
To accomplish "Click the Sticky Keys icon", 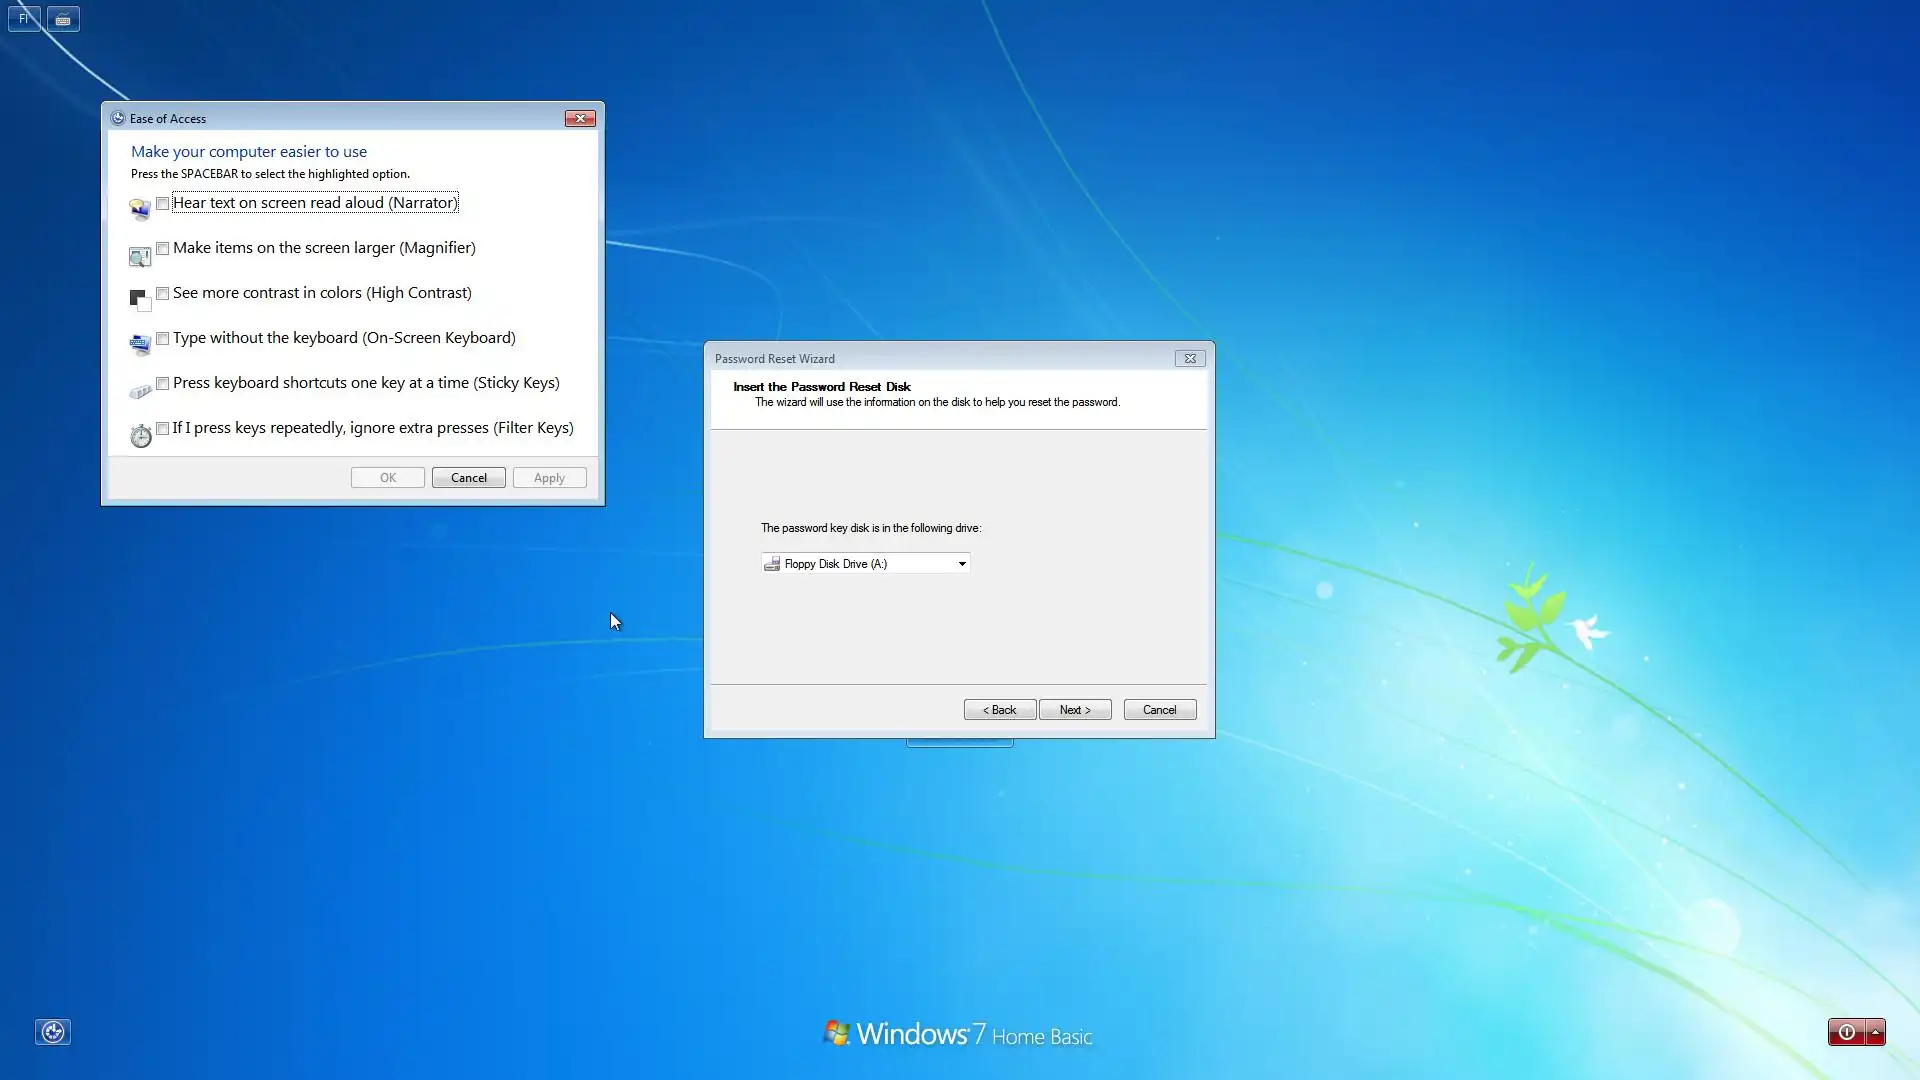I will click(x=140, y=391).
